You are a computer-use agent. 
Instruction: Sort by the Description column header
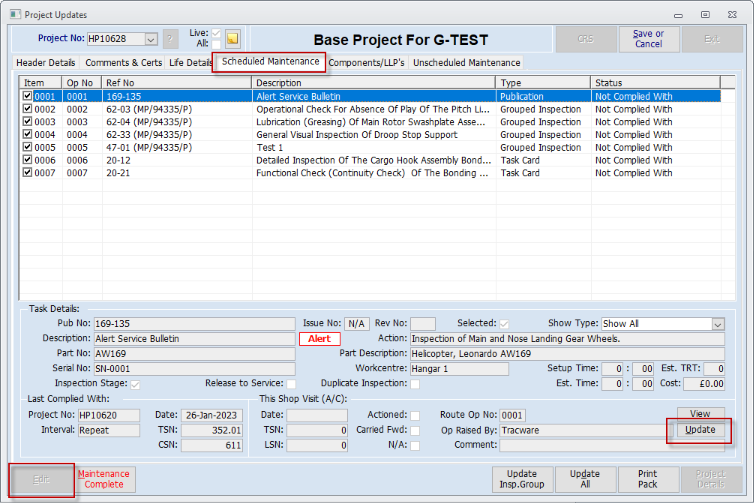pos(373,83)
